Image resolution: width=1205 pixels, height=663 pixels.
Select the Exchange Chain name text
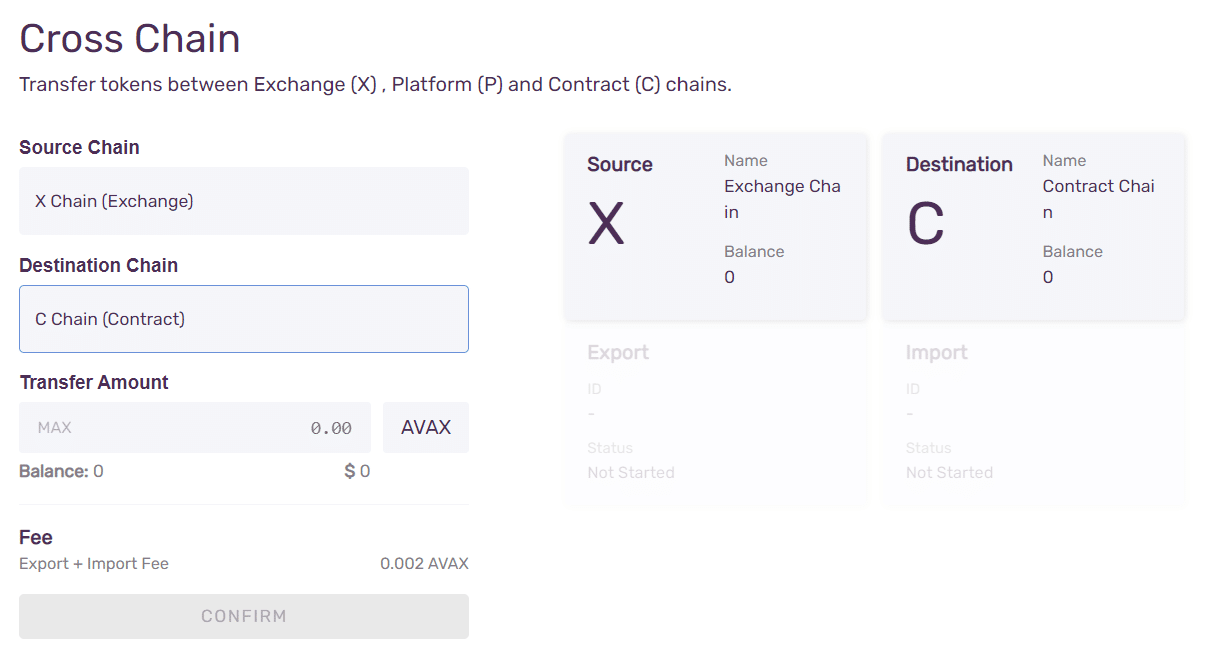[782, 199]
